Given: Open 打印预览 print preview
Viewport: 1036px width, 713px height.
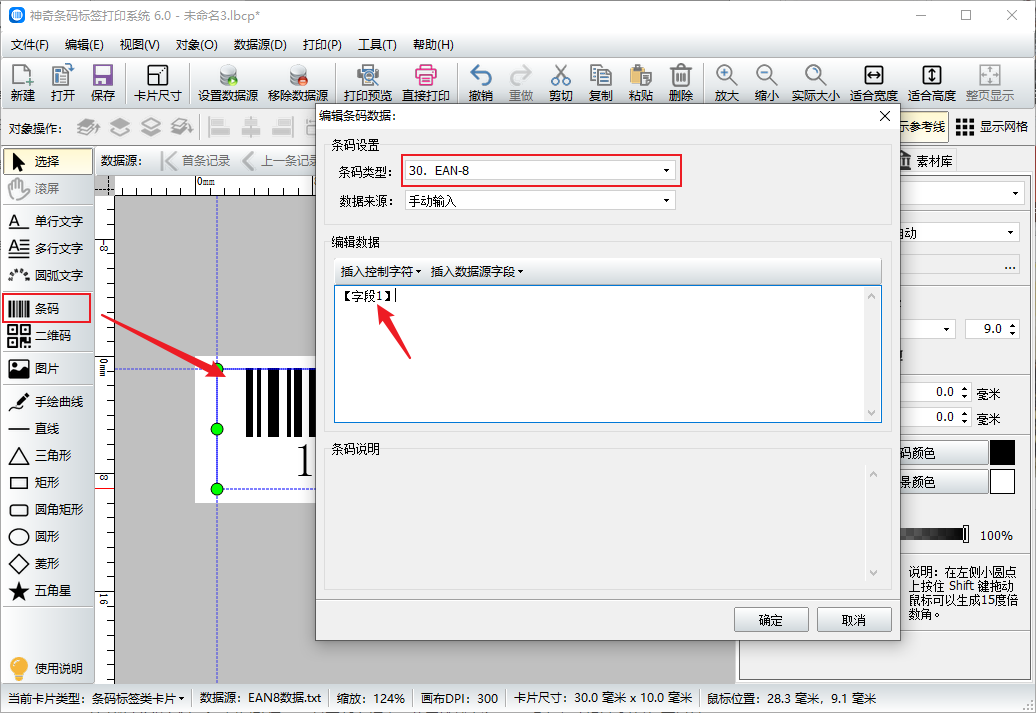Looking at the screenshot, I should point(367,83).
